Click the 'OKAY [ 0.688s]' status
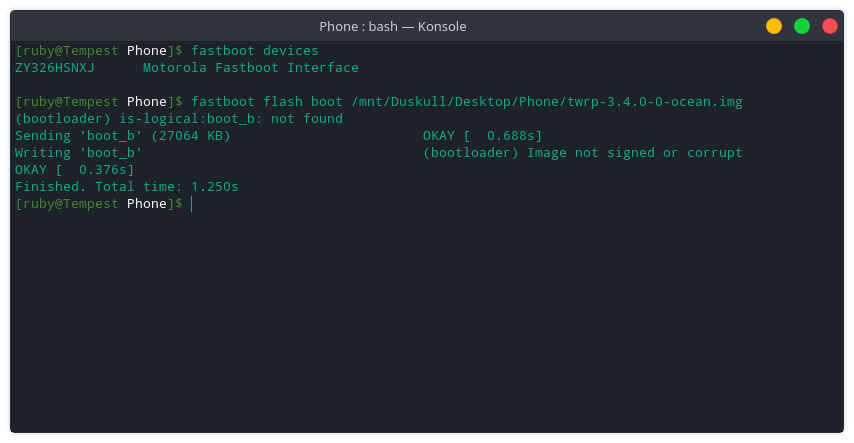 tap(483, 136)
